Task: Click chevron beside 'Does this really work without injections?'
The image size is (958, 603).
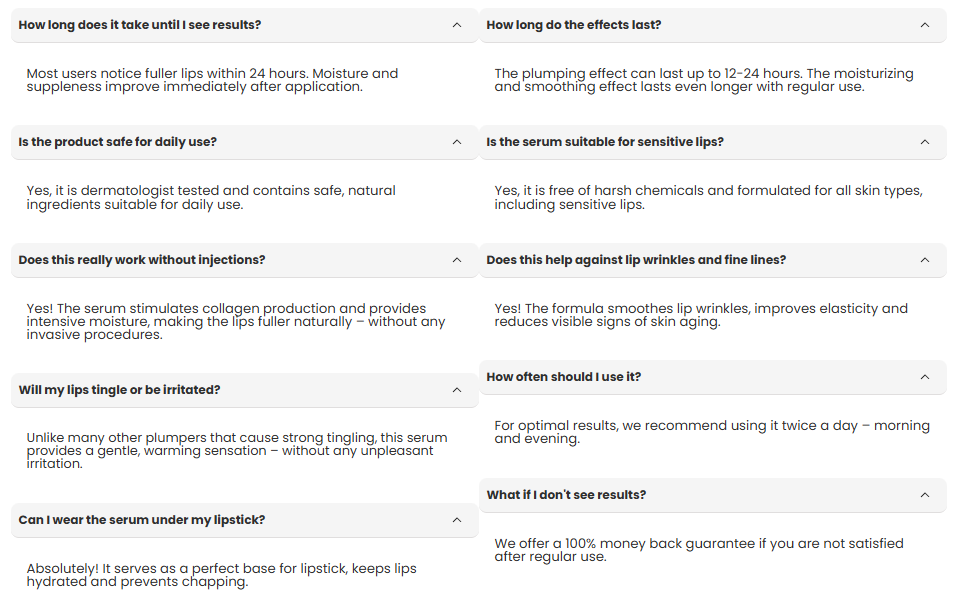Action: [x=457, y=260]
